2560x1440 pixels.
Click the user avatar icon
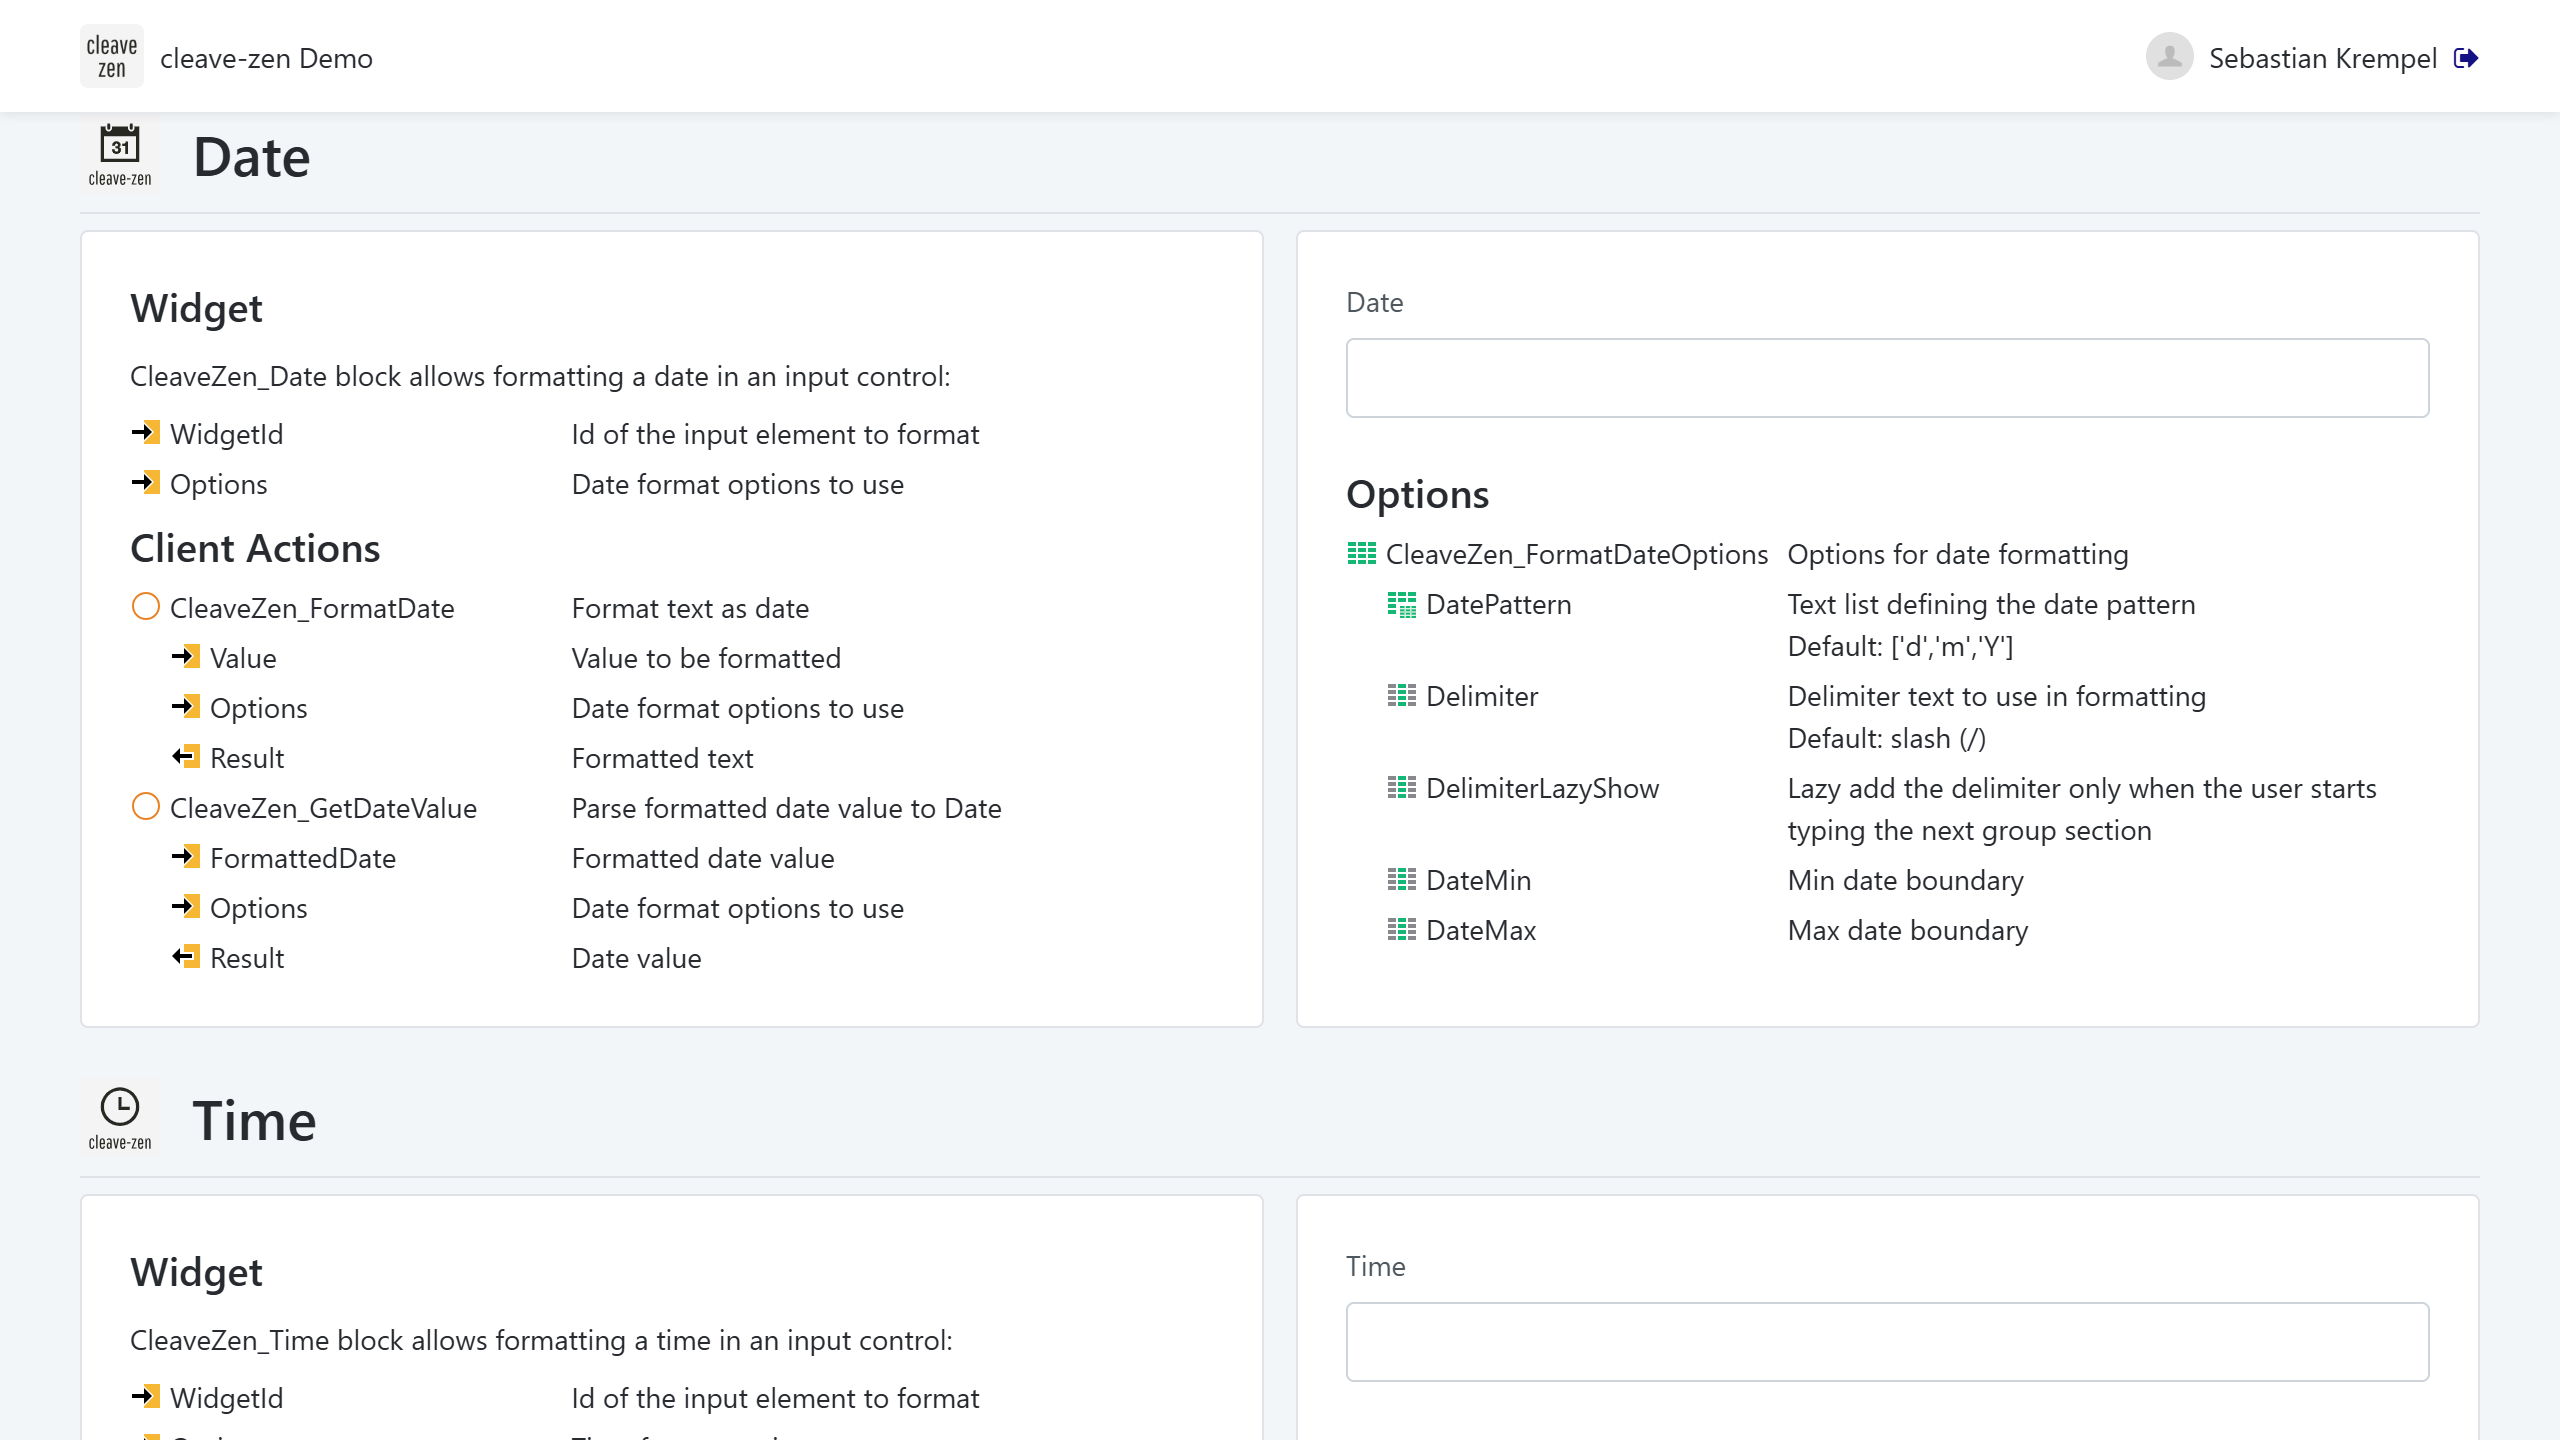click(2169, 57)
